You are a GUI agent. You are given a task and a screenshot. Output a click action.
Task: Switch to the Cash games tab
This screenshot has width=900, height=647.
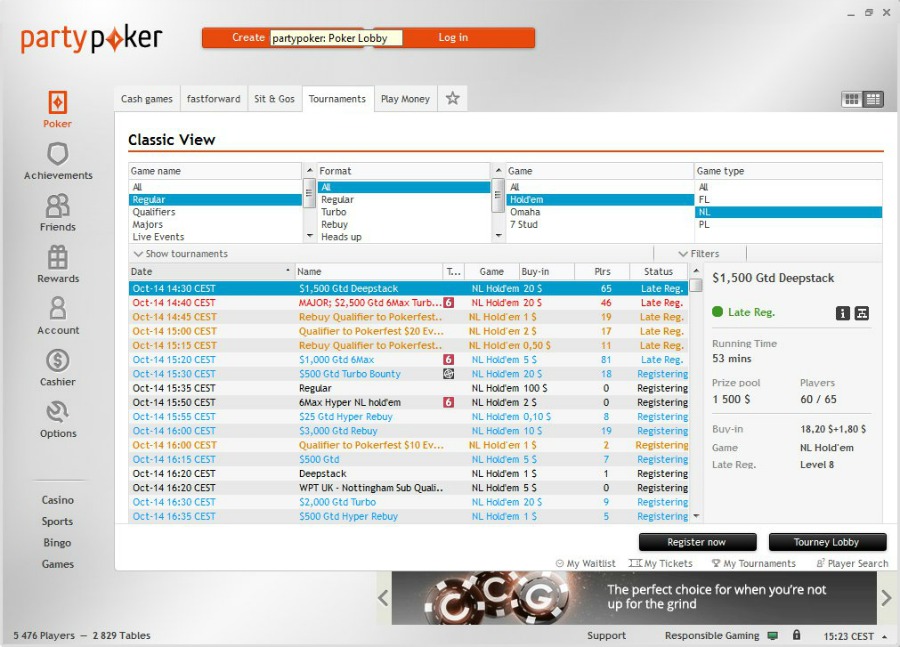(146, 99)
